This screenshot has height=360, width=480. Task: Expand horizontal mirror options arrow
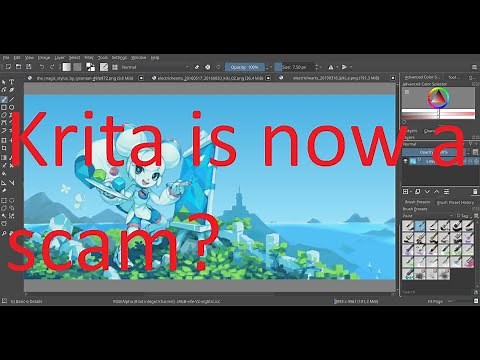tap(337, 67)
